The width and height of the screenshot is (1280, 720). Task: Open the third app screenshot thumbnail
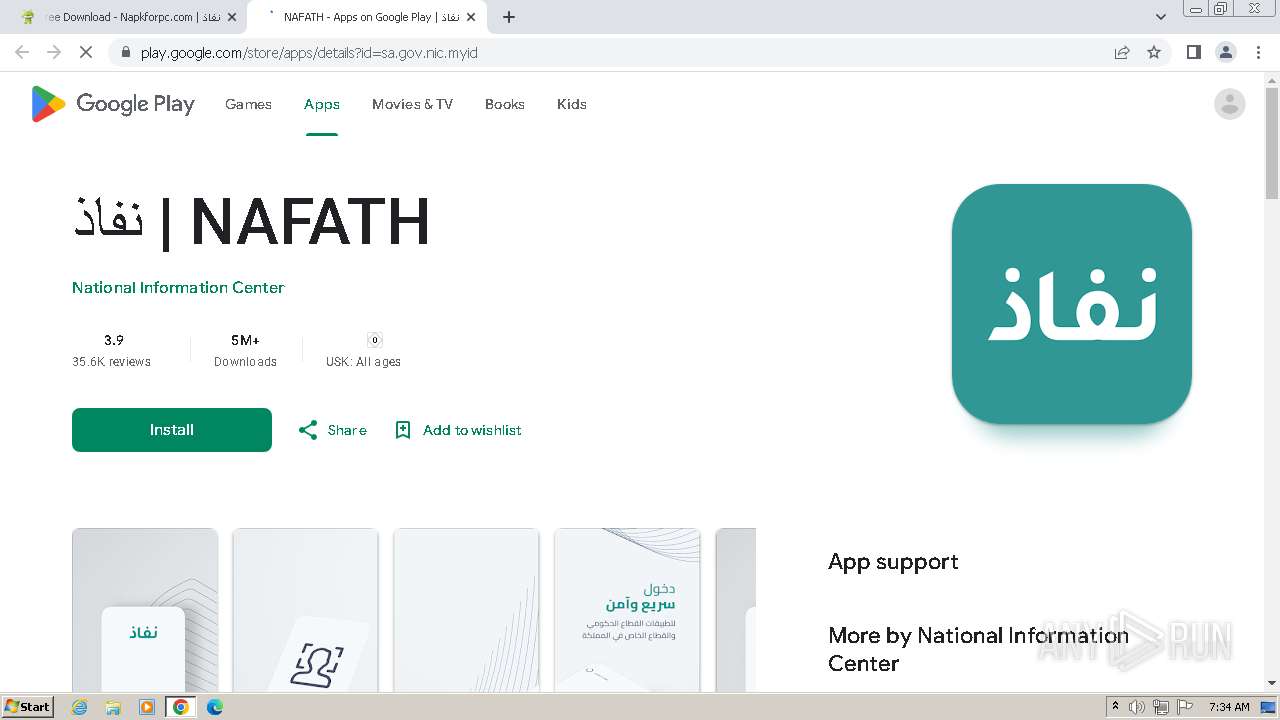467,610
